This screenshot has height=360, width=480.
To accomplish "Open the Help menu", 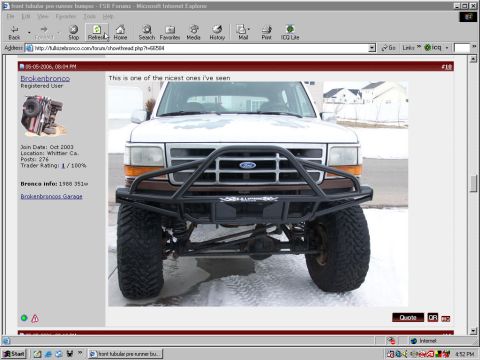I will [x=108, y=16].
